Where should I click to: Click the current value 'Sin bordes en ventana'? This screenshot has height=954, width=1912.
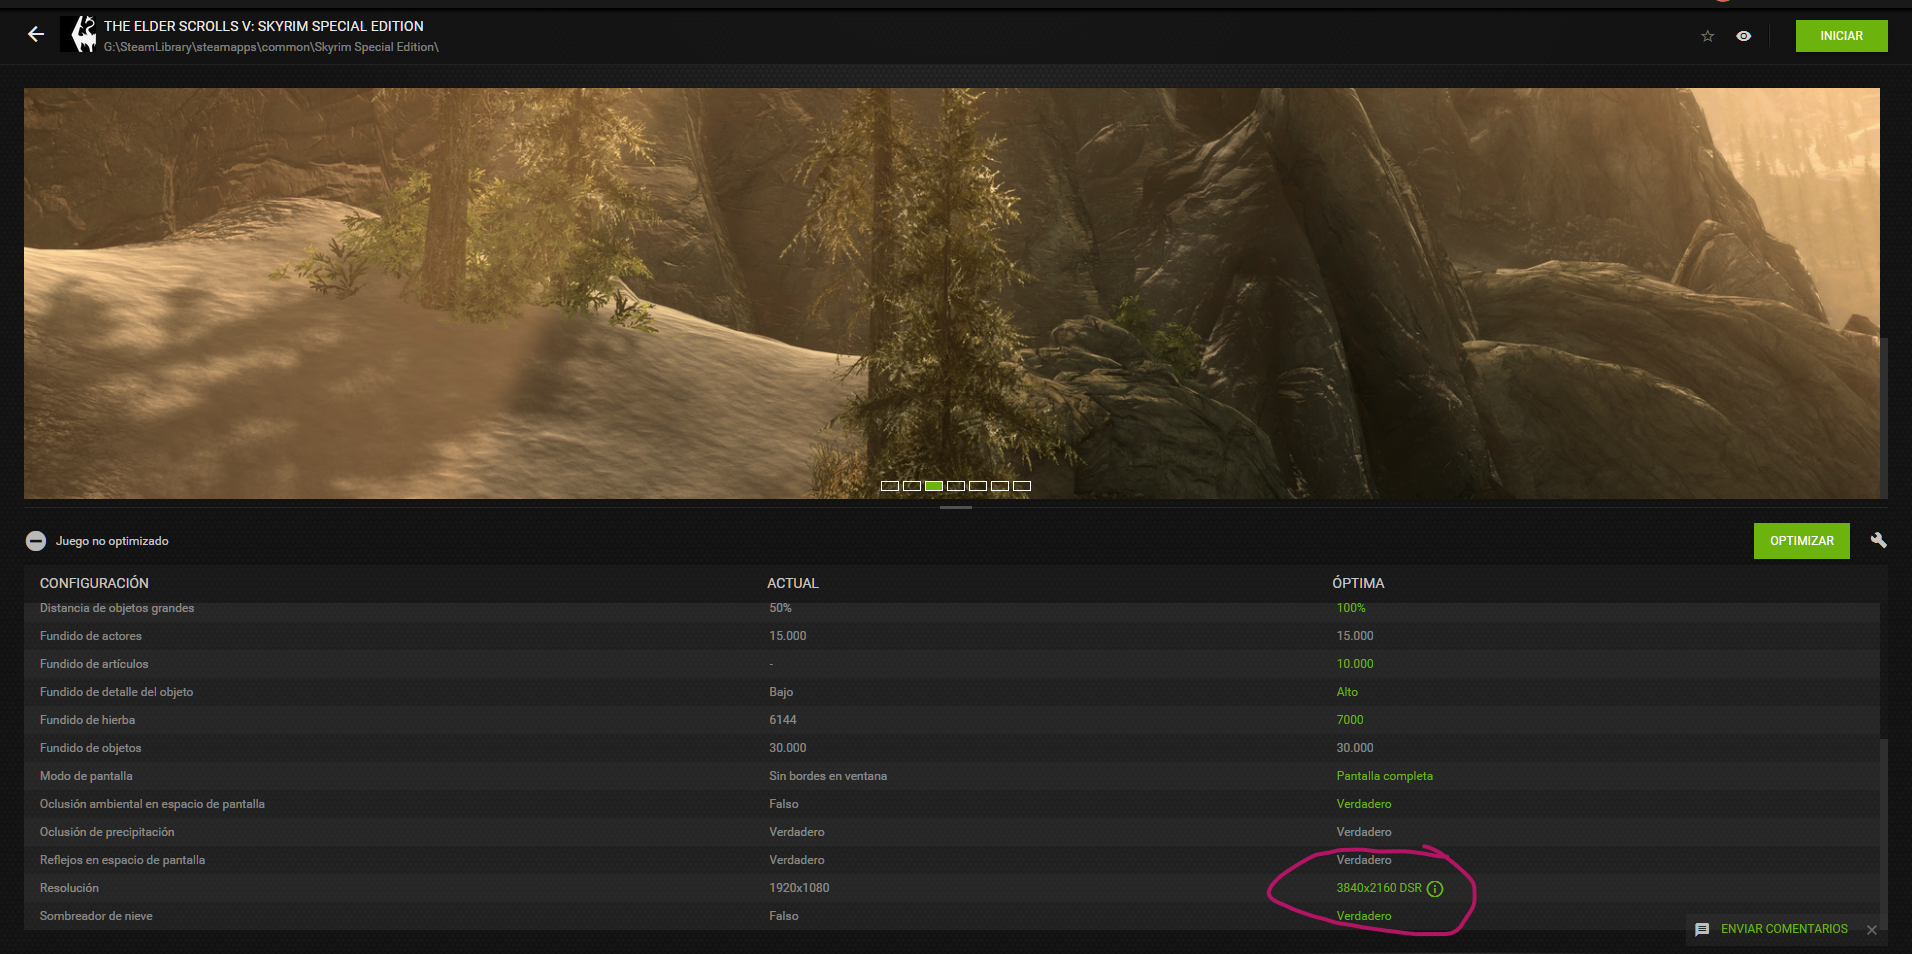point(828,776)
